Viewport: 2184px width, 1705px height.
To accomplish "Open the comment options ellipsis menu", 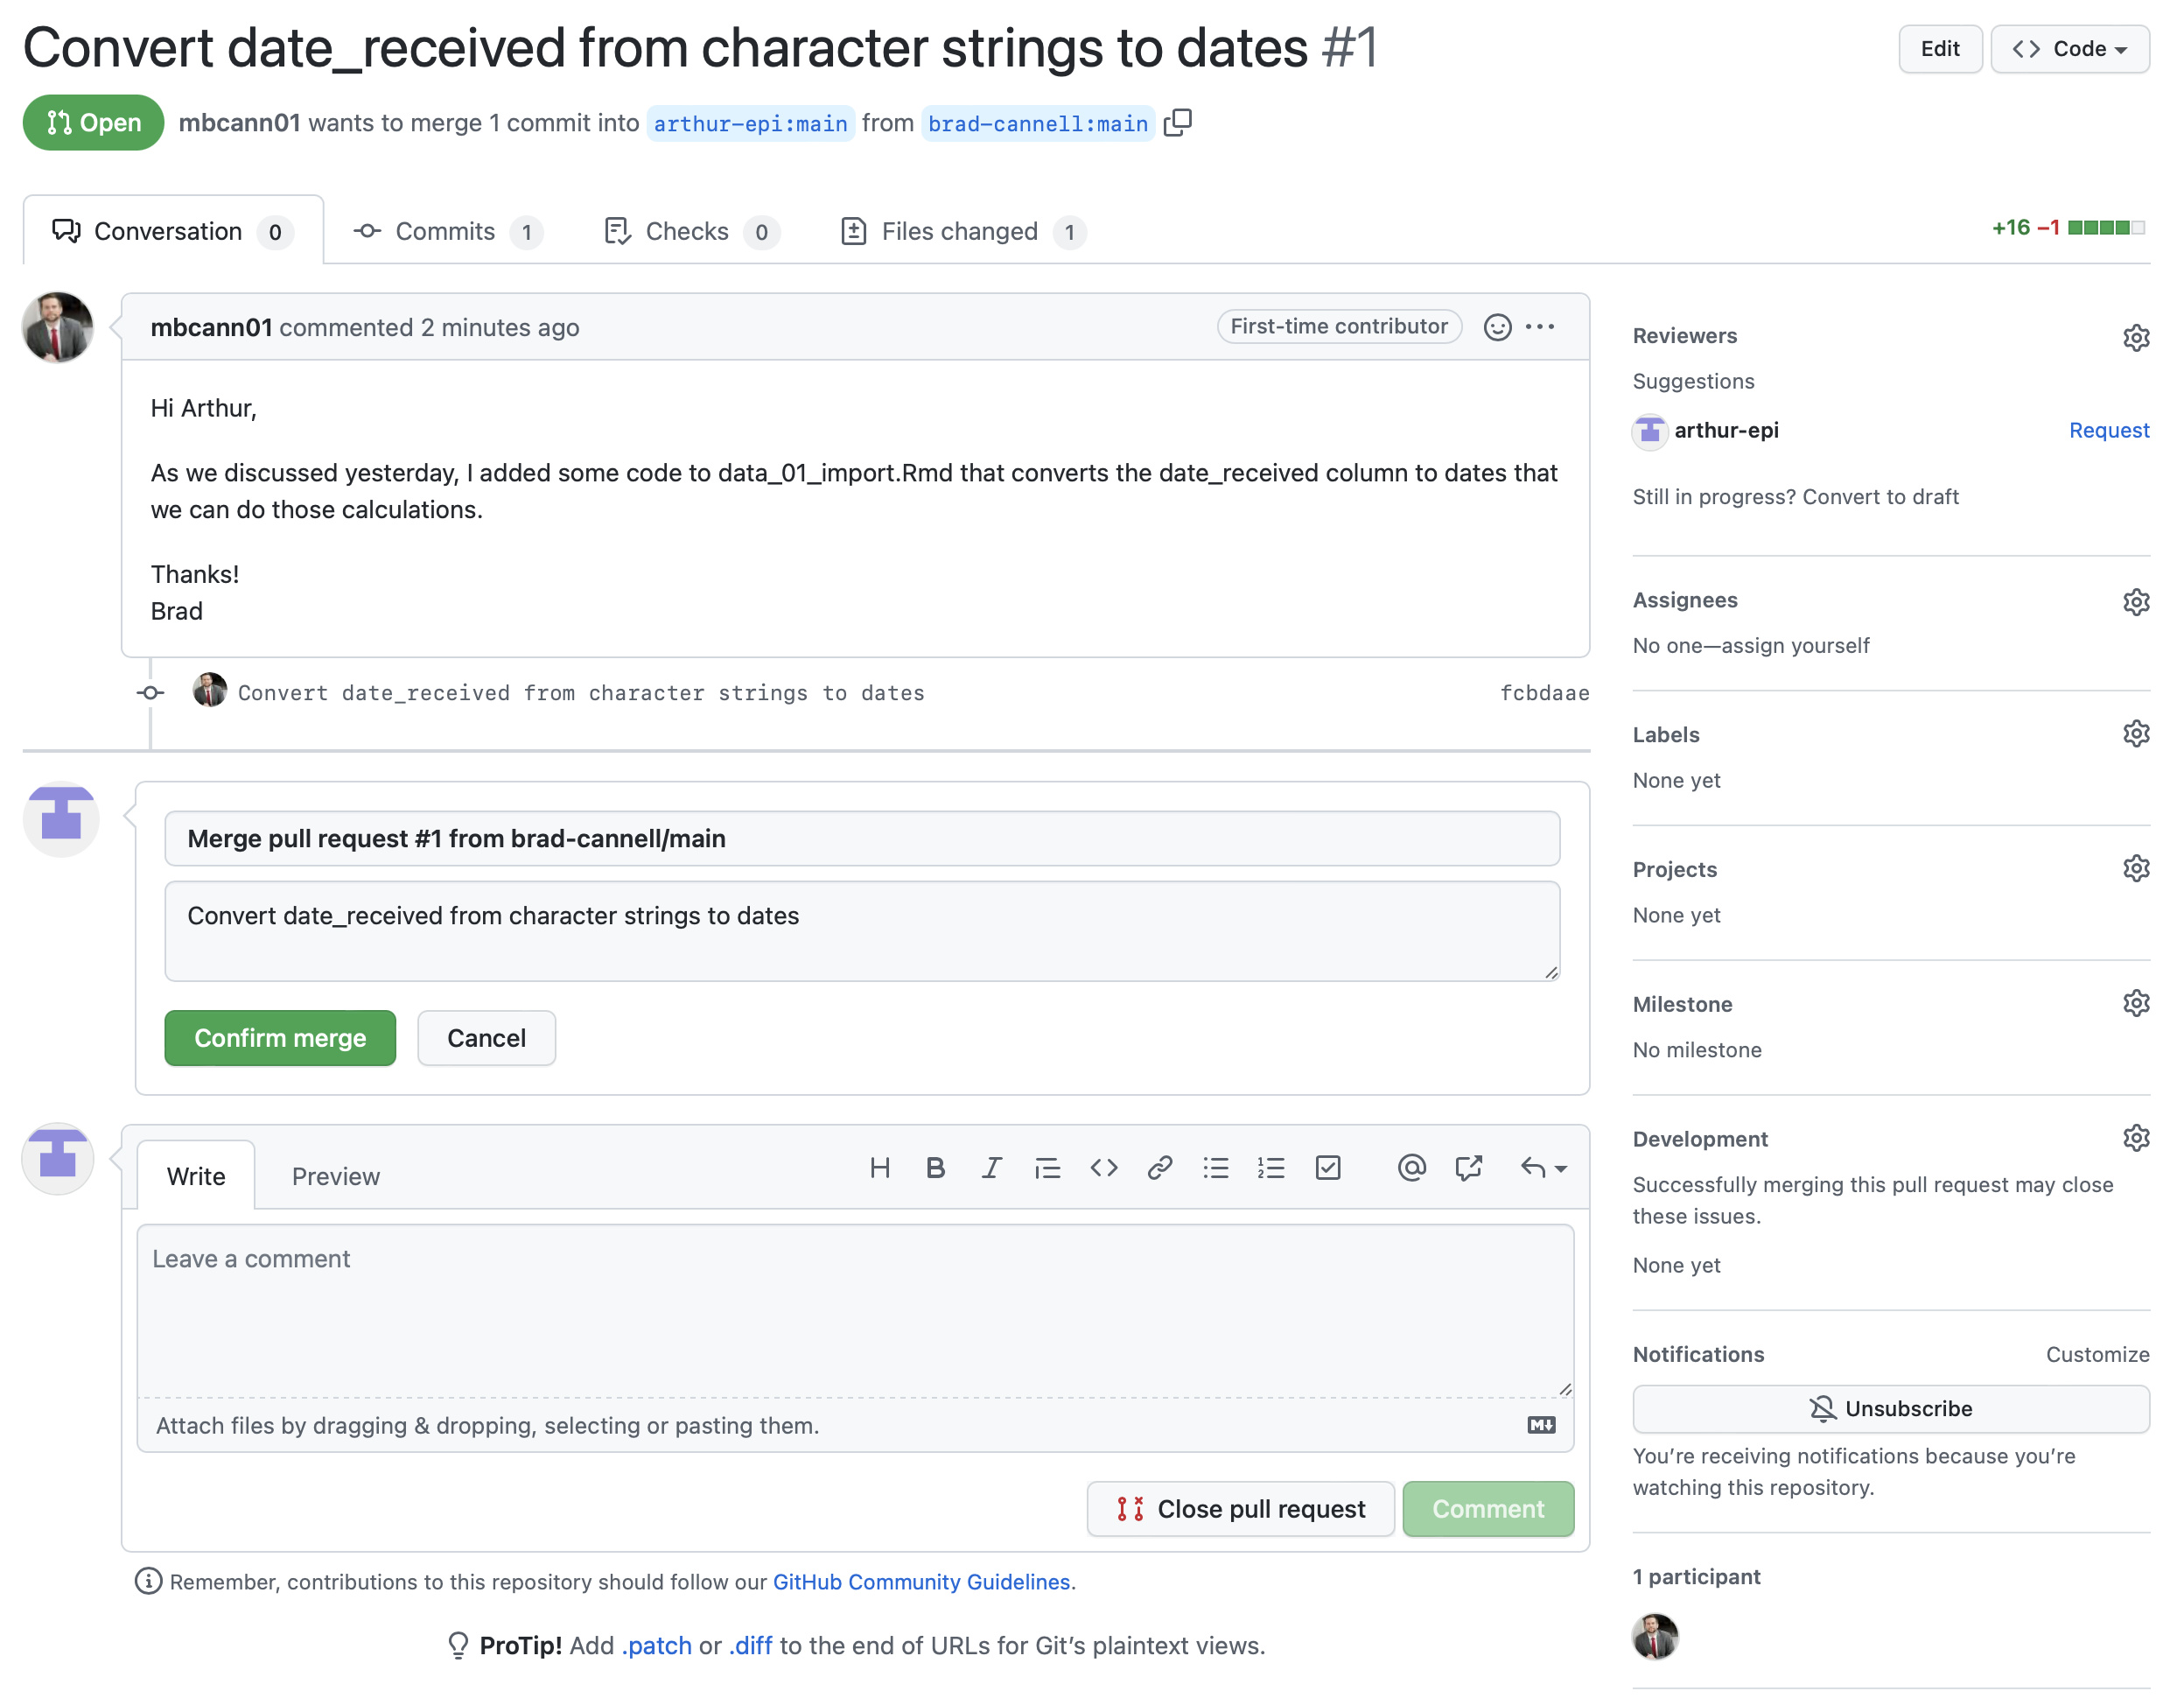I will tap(1540, 327).
